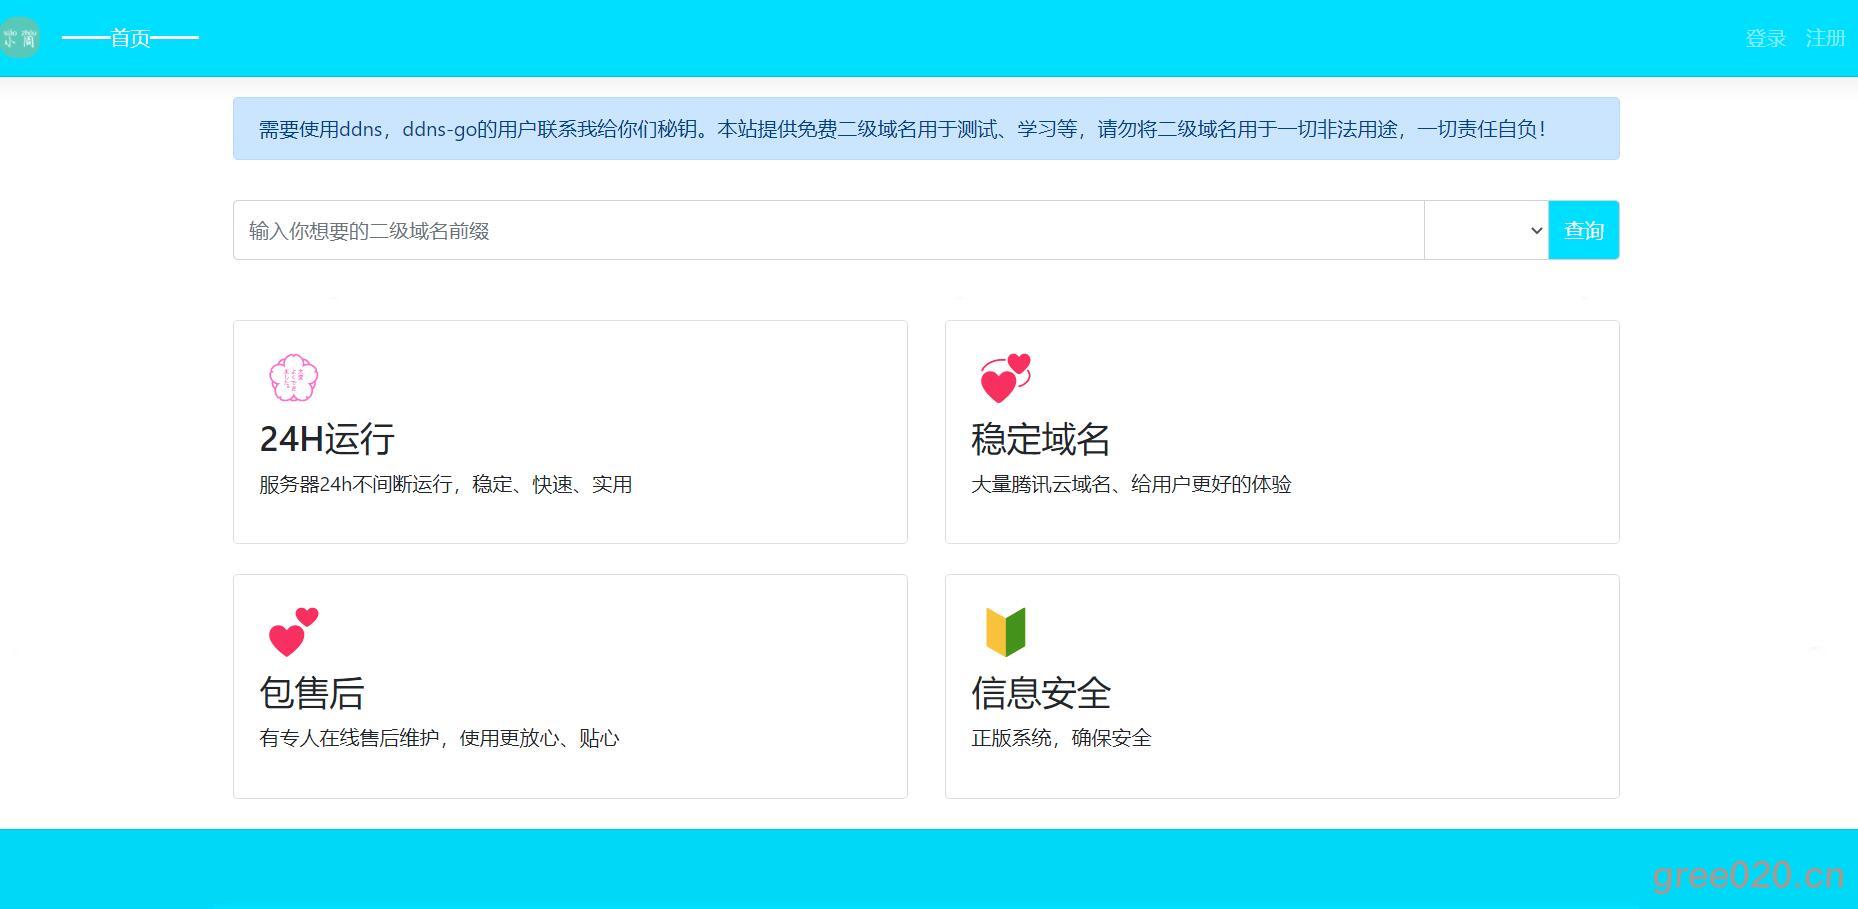Select the 稳定域名 card heading
This screenshot has height=909, width=1858.
pos(1040,439)
